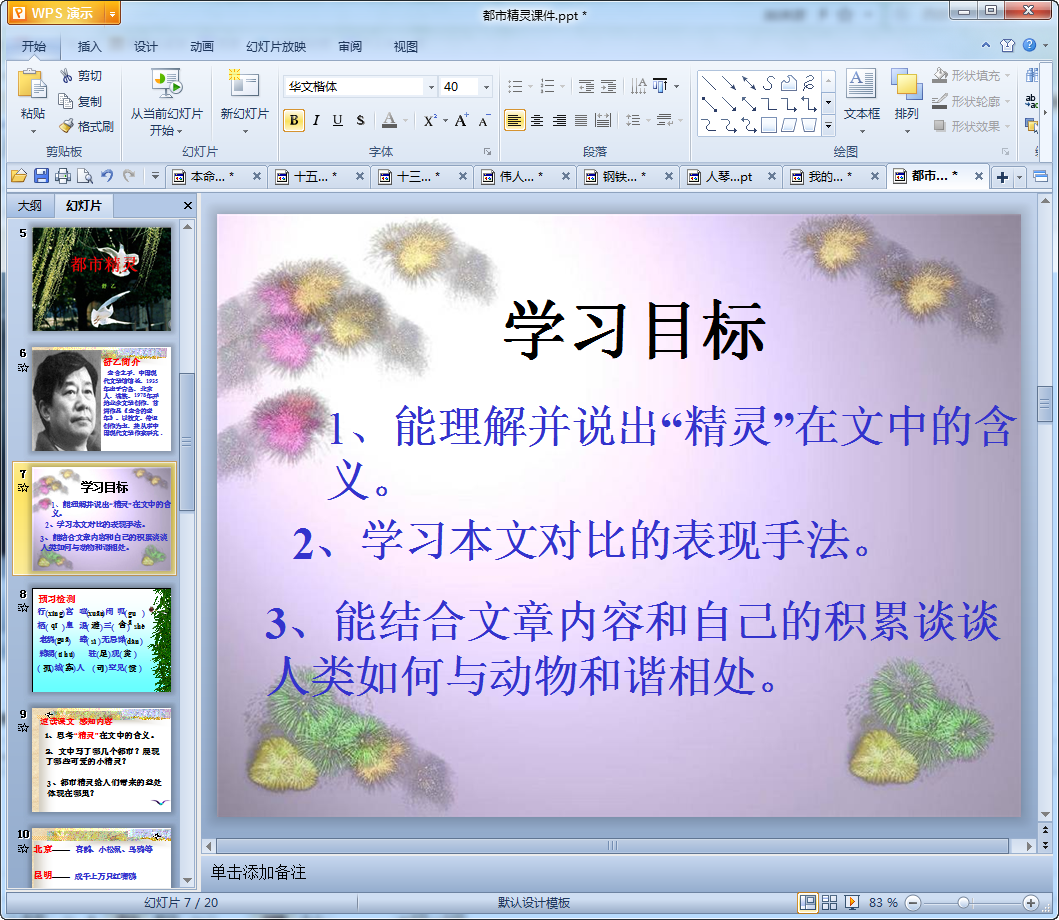Increase paragraph indent level
Image resolution: width=1059 pixels, height=920 pixels.
pos(609,86)
